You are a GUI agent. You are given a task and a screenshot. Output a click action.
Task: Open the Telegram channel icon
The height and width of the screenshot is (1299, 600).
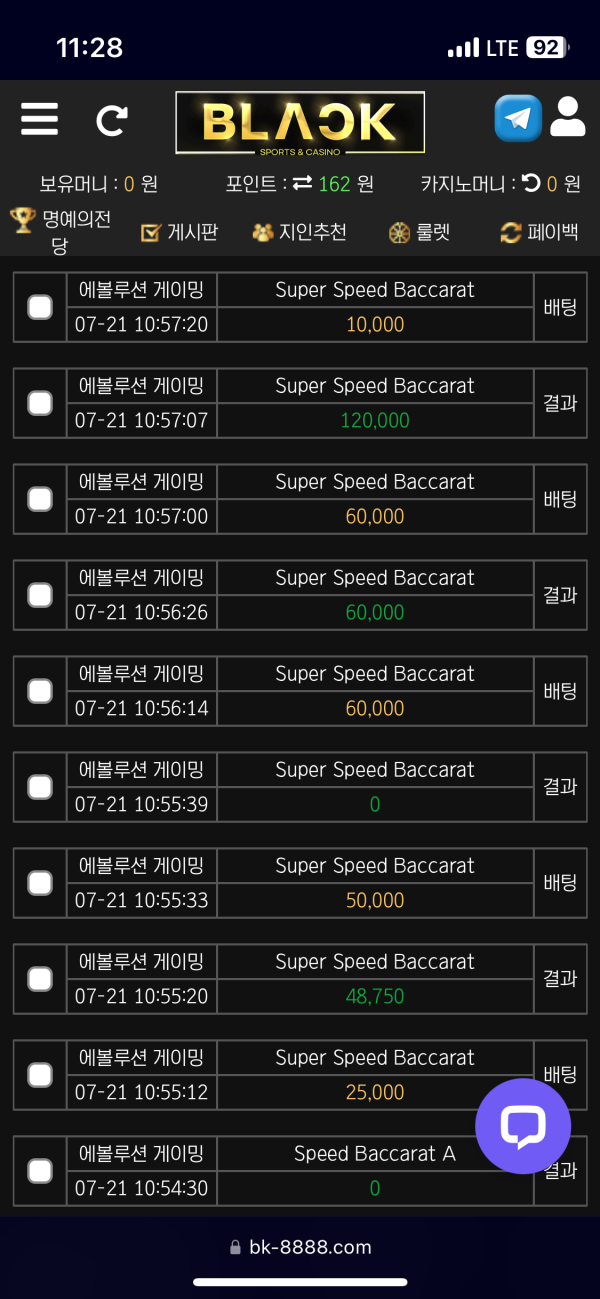[x=517, y=119]
